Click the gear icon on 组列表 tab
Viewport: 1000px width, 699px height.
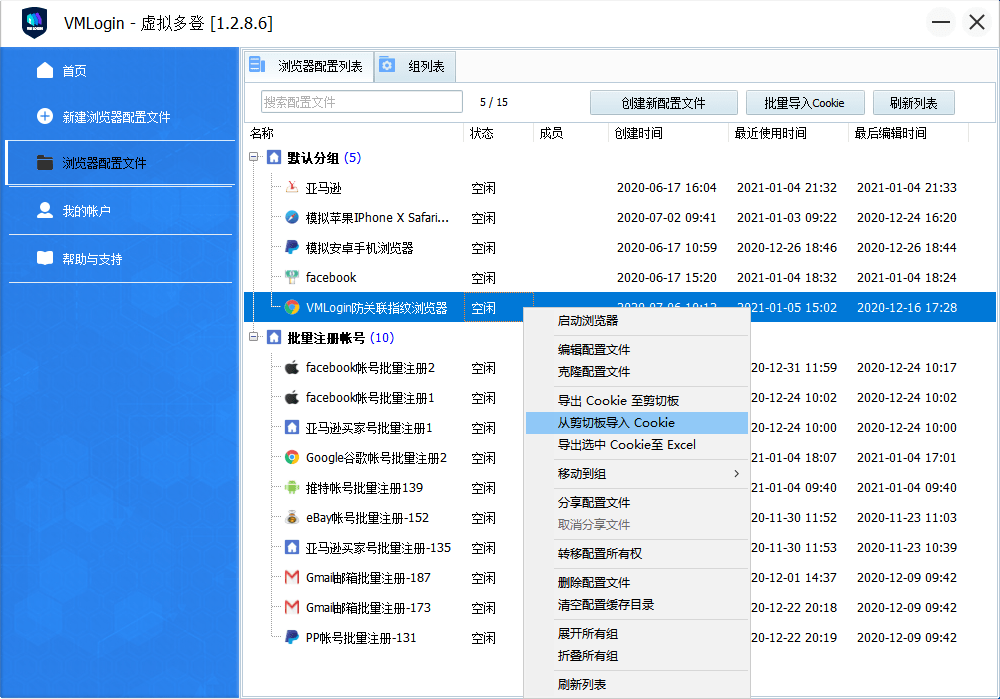(x=387, y=64)
